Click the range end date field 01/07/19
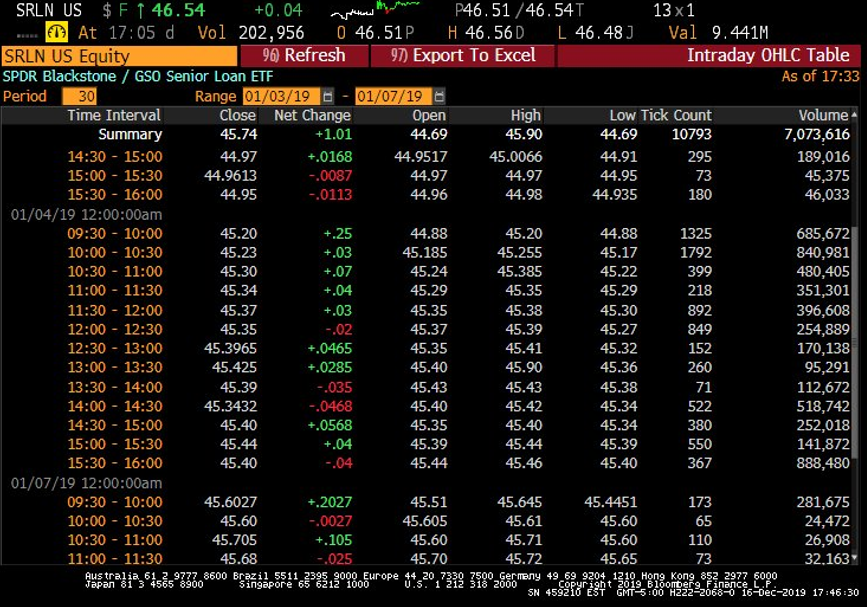This screenshot has height=607, width=867. 393,97
